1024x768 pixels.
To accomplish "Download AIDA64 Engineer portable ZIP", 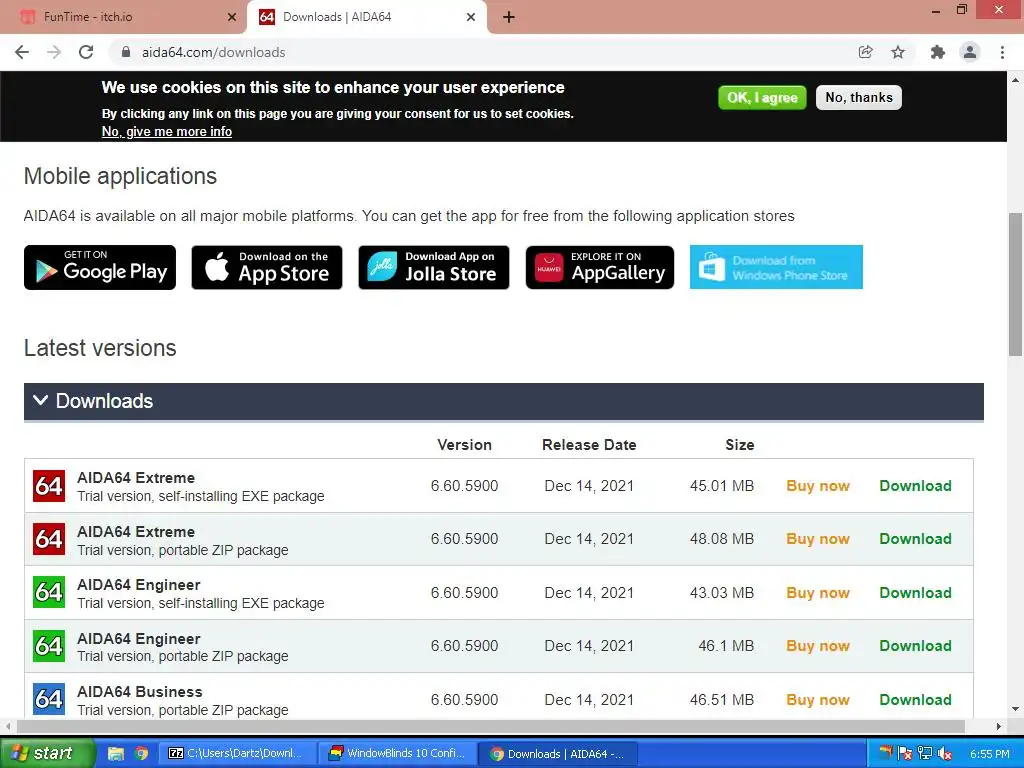I will (x=916, y=646).
